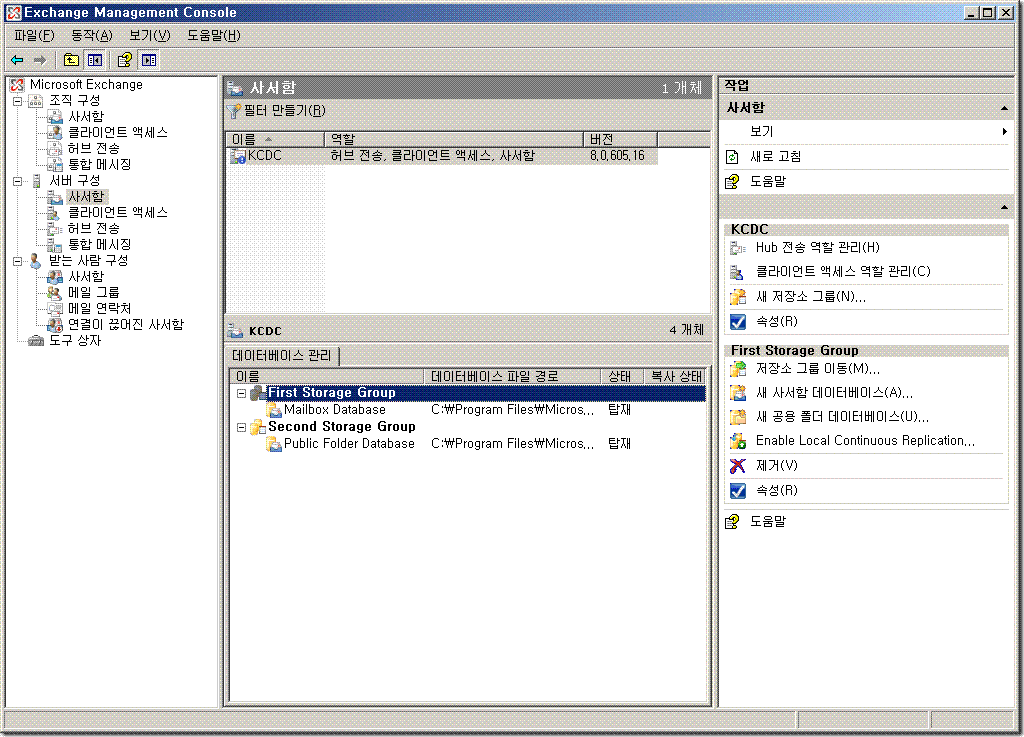
Task: Select 허브 전송 under 조직 구성
Action: [x=93, y=148]
